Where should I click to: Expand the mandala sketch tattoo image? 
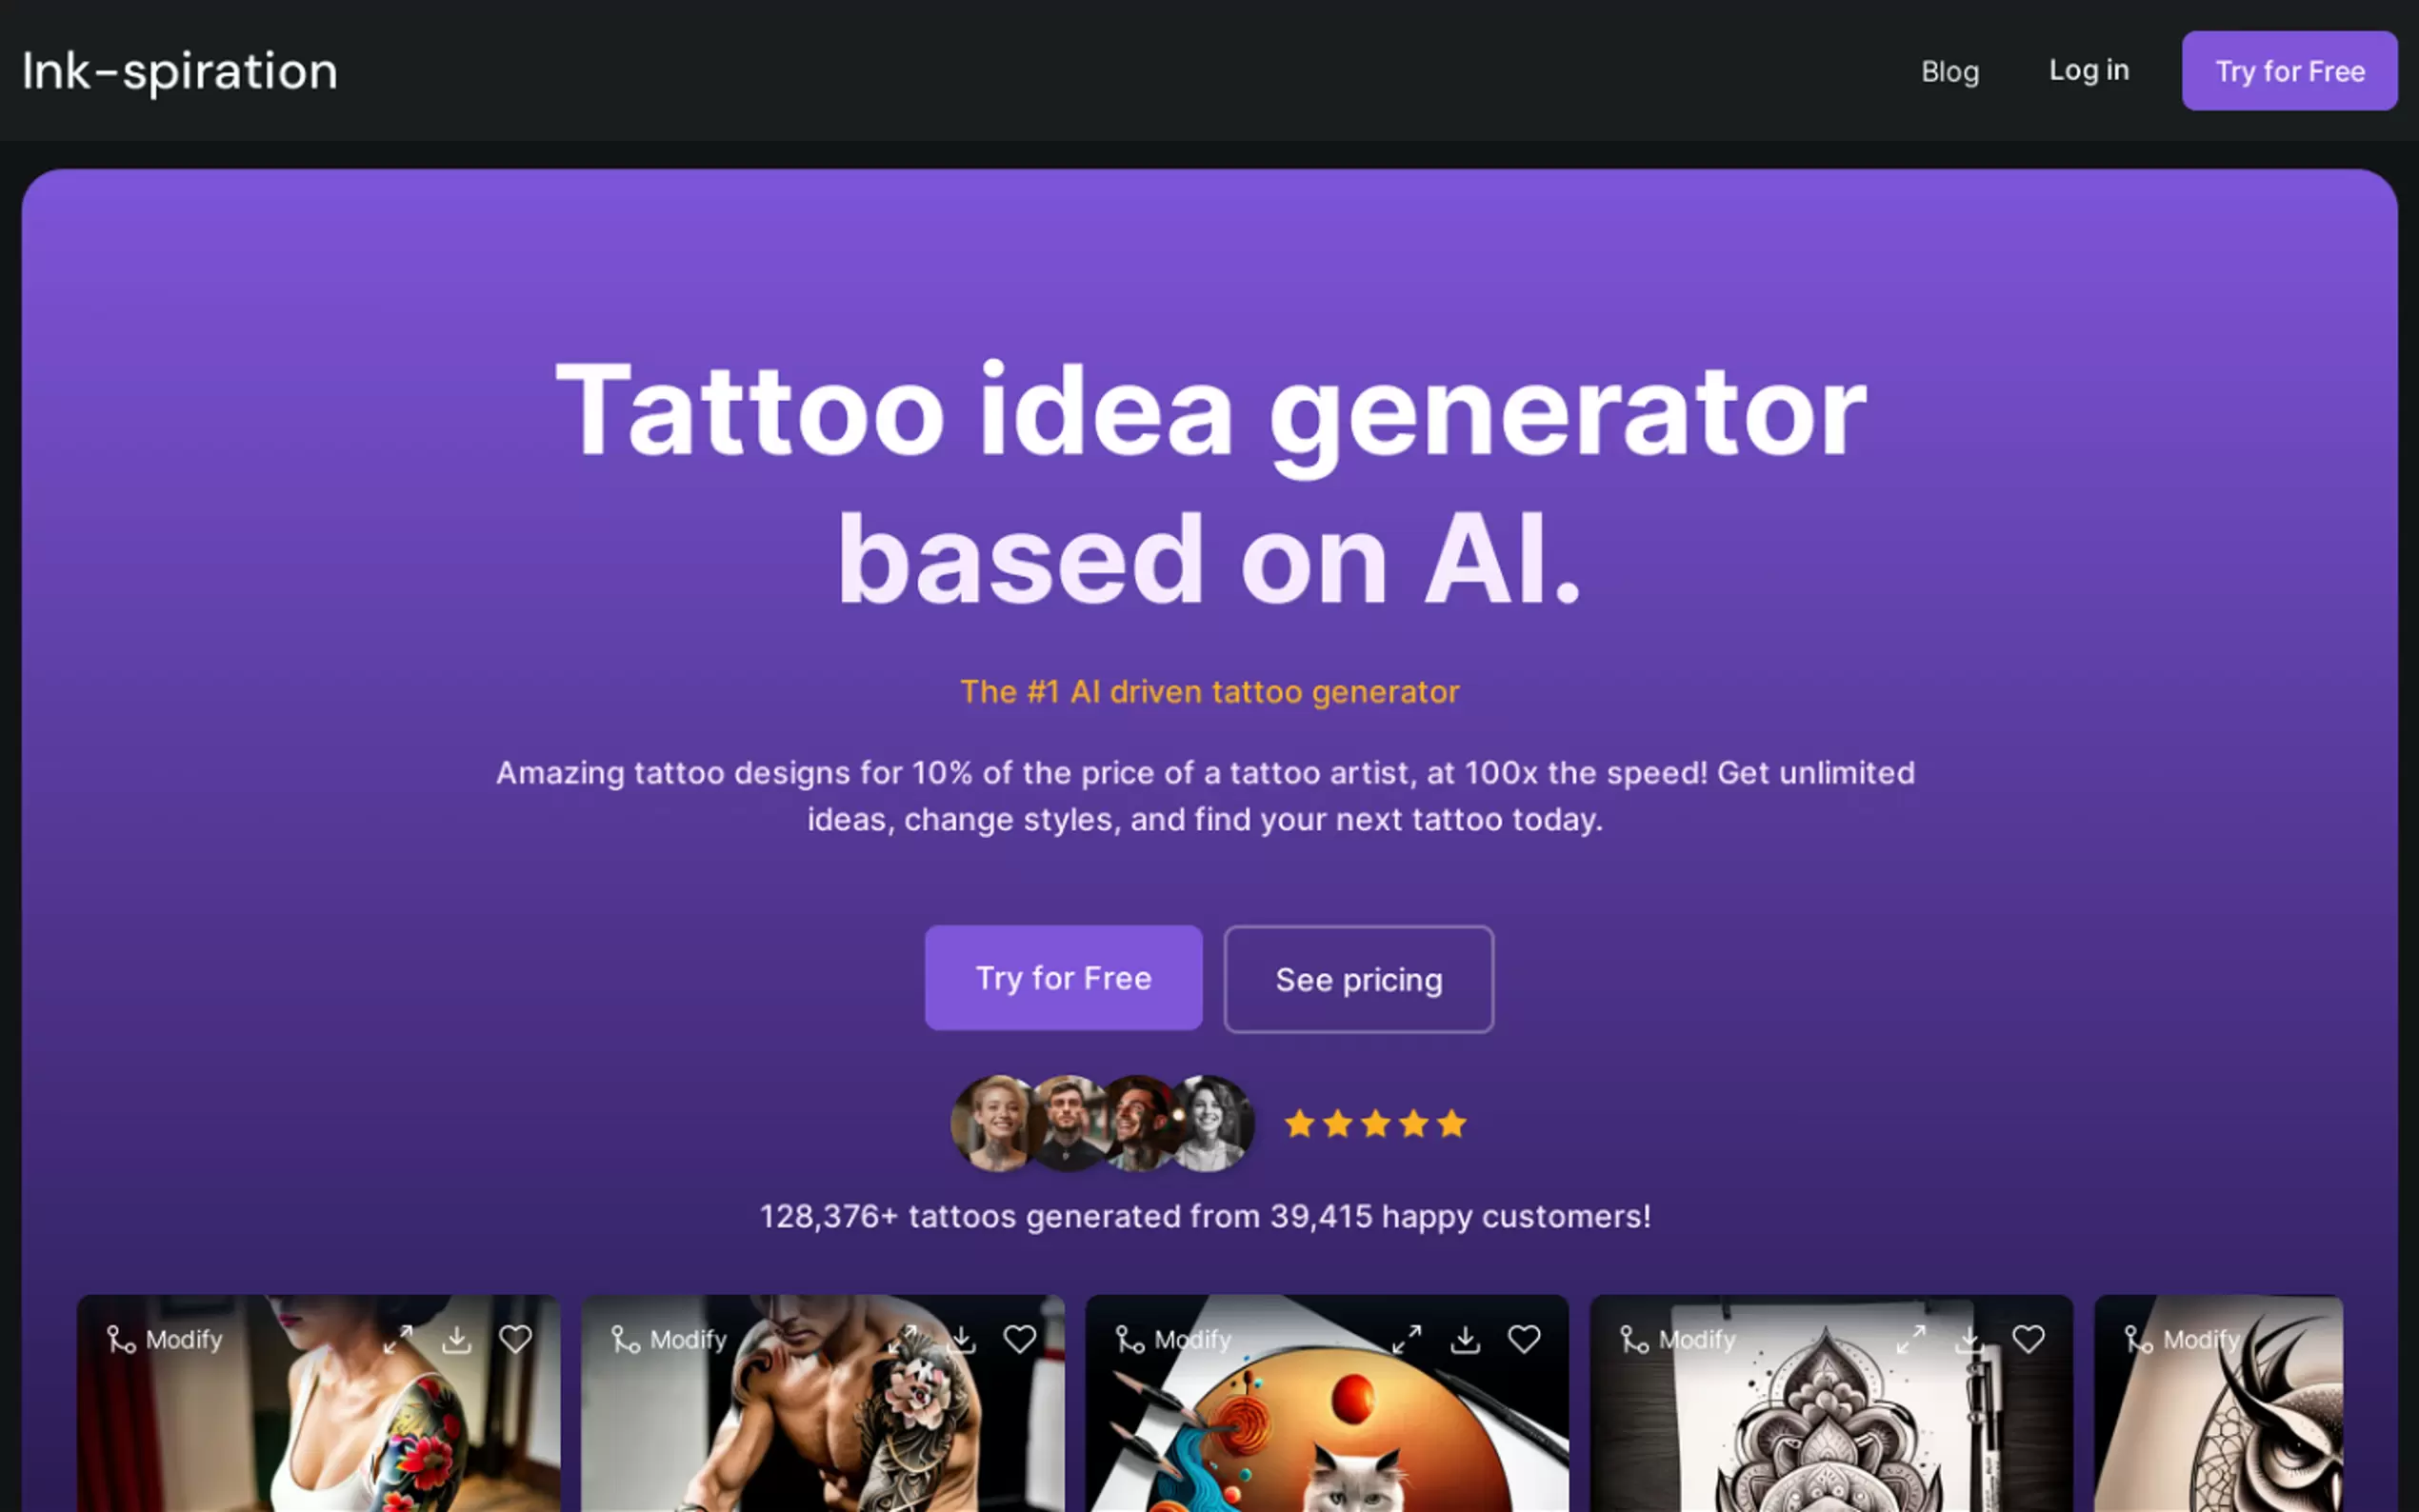pyautogui.click(x=1911, y=1338)
